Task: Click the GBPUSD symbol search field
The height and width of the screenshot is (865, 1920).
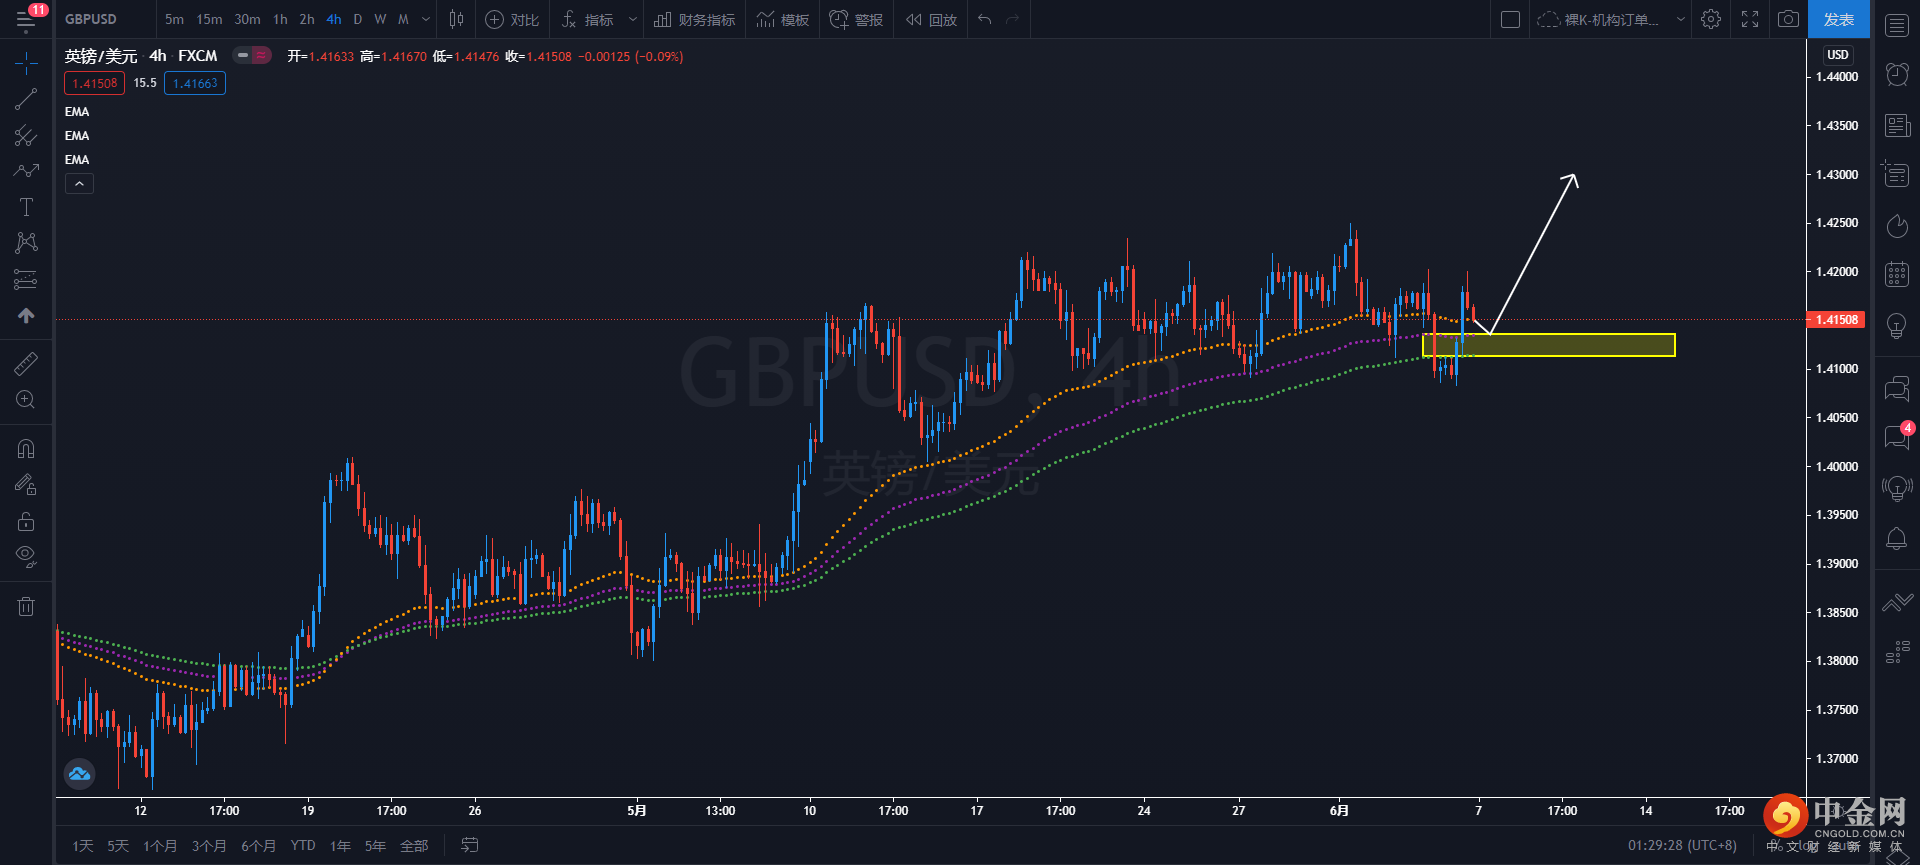Action: coord(105,19)
